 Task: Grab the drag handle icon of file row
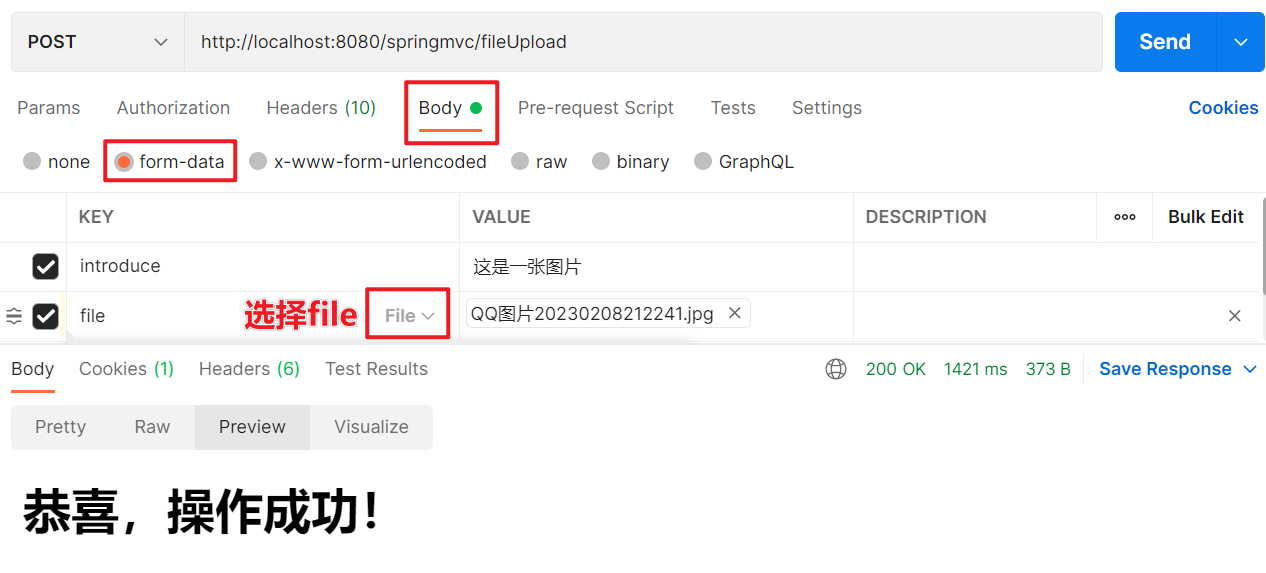click(x=14, y=316)
